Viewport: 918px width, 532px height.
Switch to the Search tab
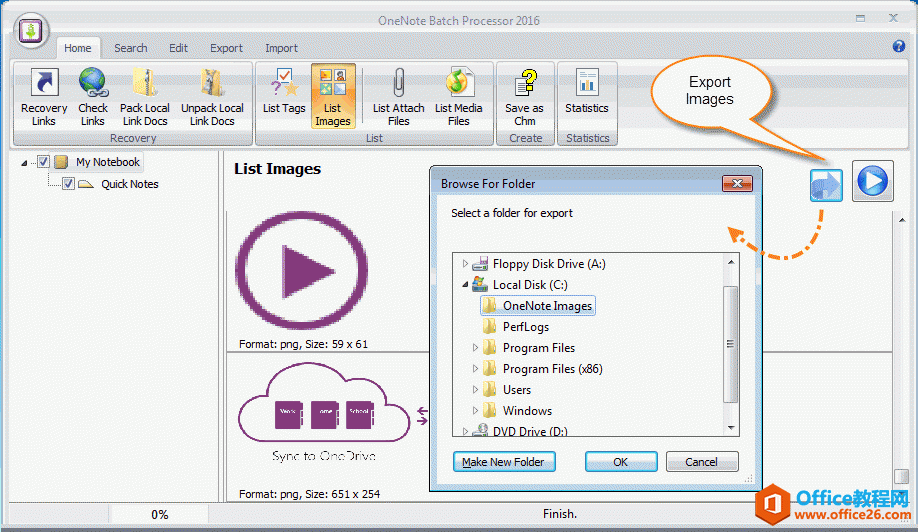coord(131,48)
